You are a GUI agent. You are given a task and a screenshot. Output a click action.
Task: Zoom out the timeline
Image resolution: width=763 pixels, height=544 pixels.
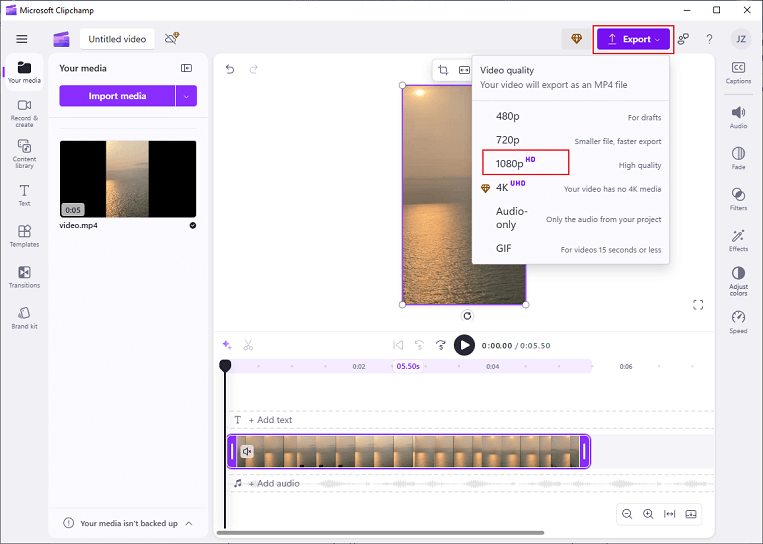pyautogui.click(x=627, y=514)
